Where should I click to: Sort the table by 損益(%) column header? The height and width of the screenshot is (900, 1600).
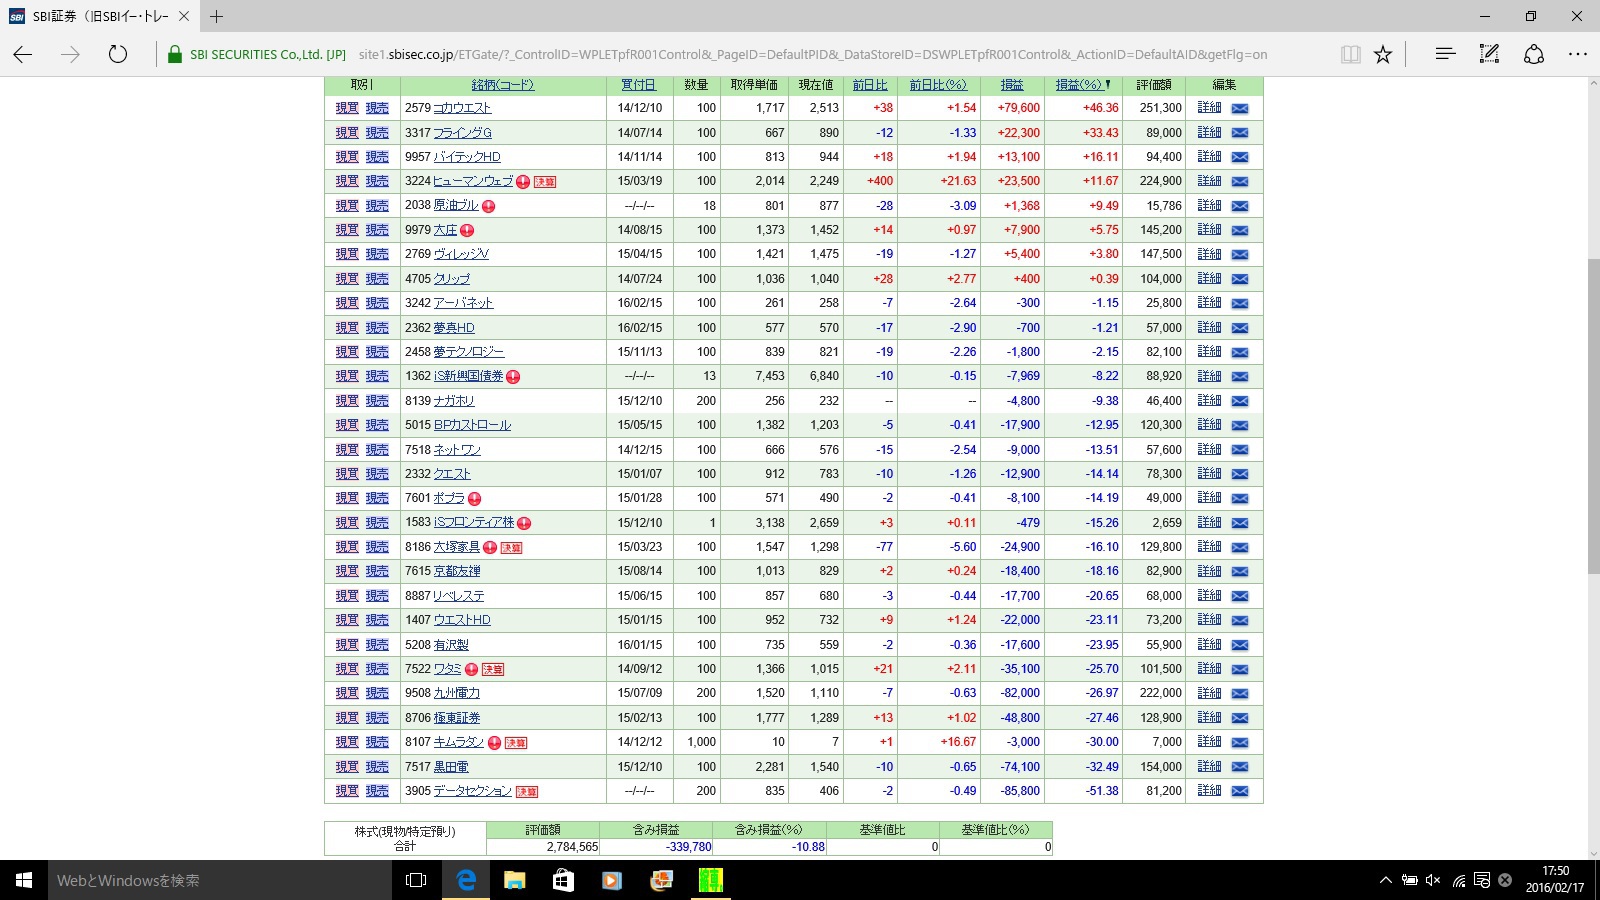[x=1078, y=85]
